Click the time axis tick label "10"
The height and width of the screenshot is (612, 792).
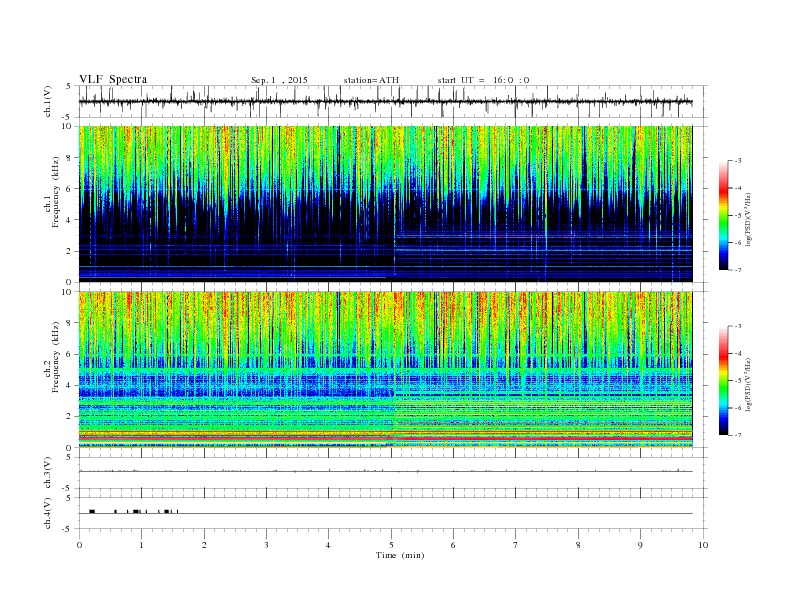pos(703,545)
